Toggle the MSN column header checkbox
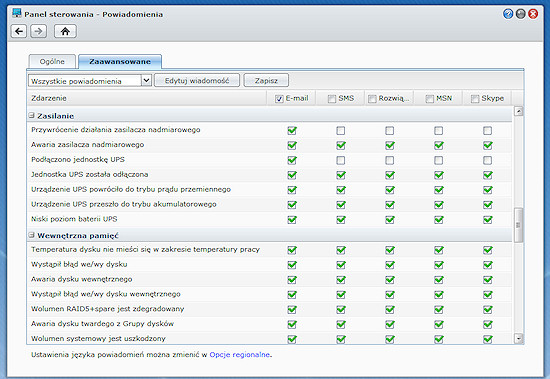550x379 pixels. tap(430, 99)
